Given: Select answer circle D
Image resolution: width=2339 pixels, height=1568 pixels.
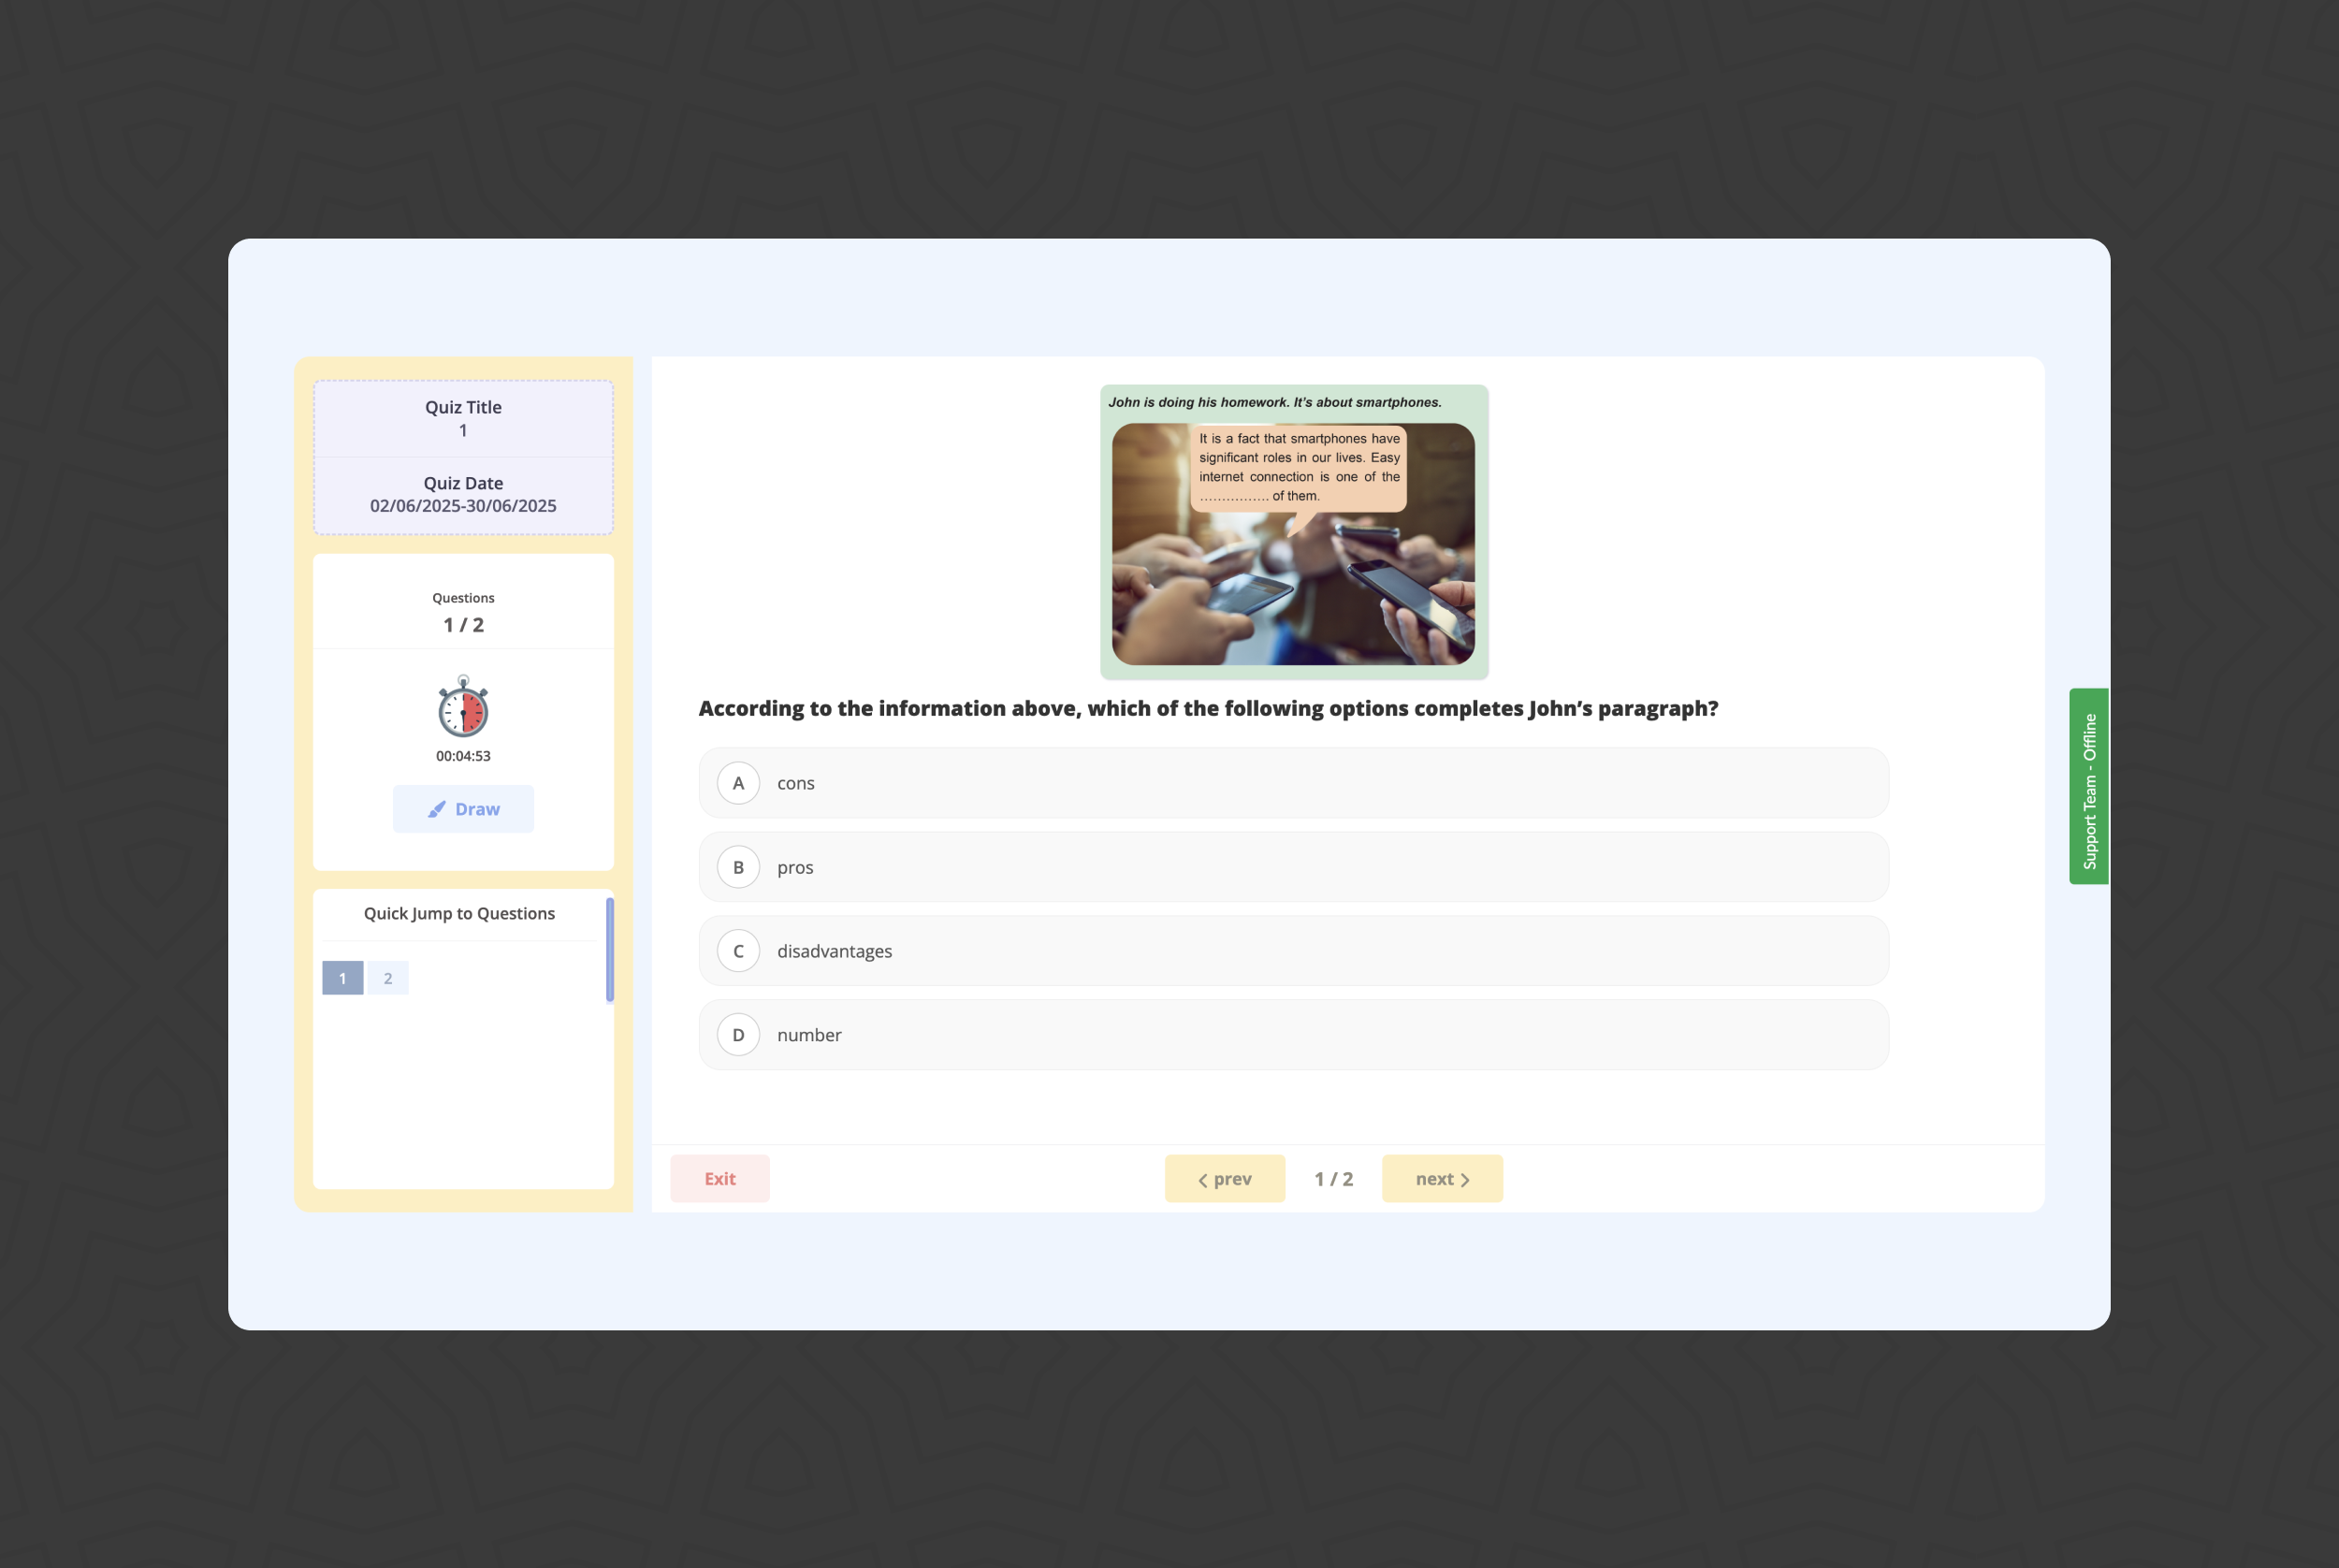Looking at the screenshot, I should 738,1035.
